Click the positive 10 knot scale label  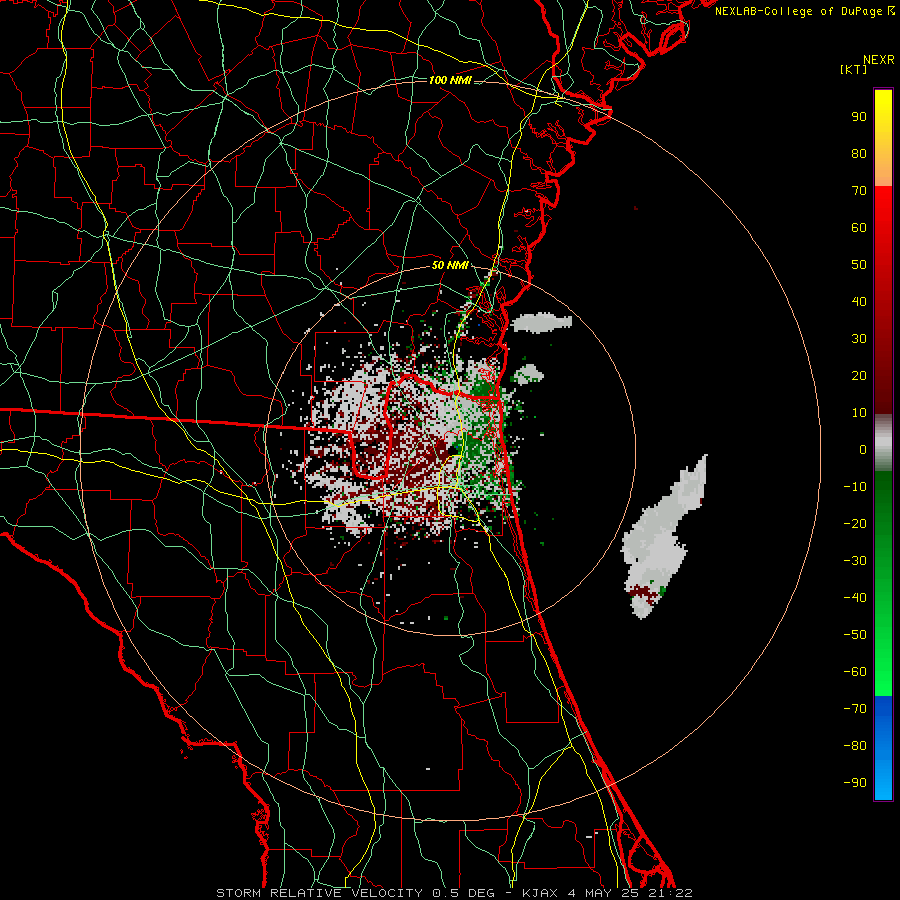(x=859, y=413)
